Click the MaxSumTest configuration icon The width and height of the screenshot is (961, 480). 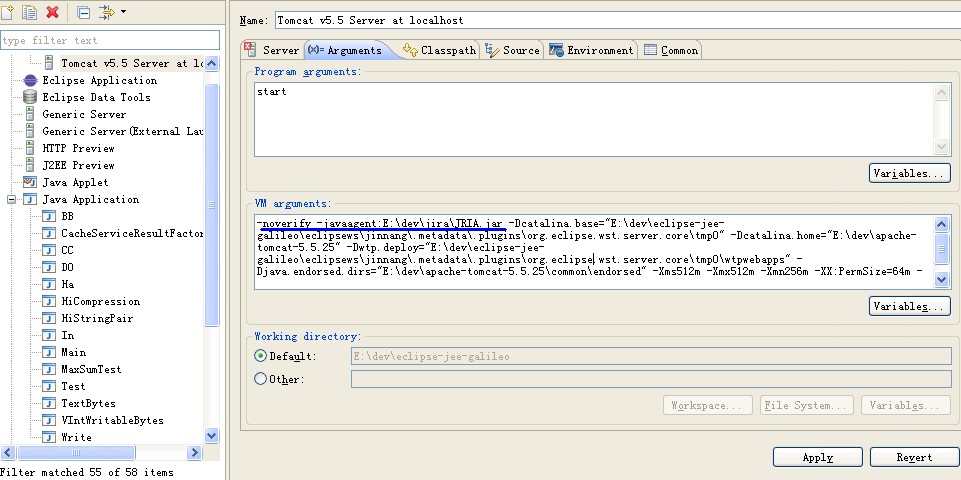coord(50,369)
